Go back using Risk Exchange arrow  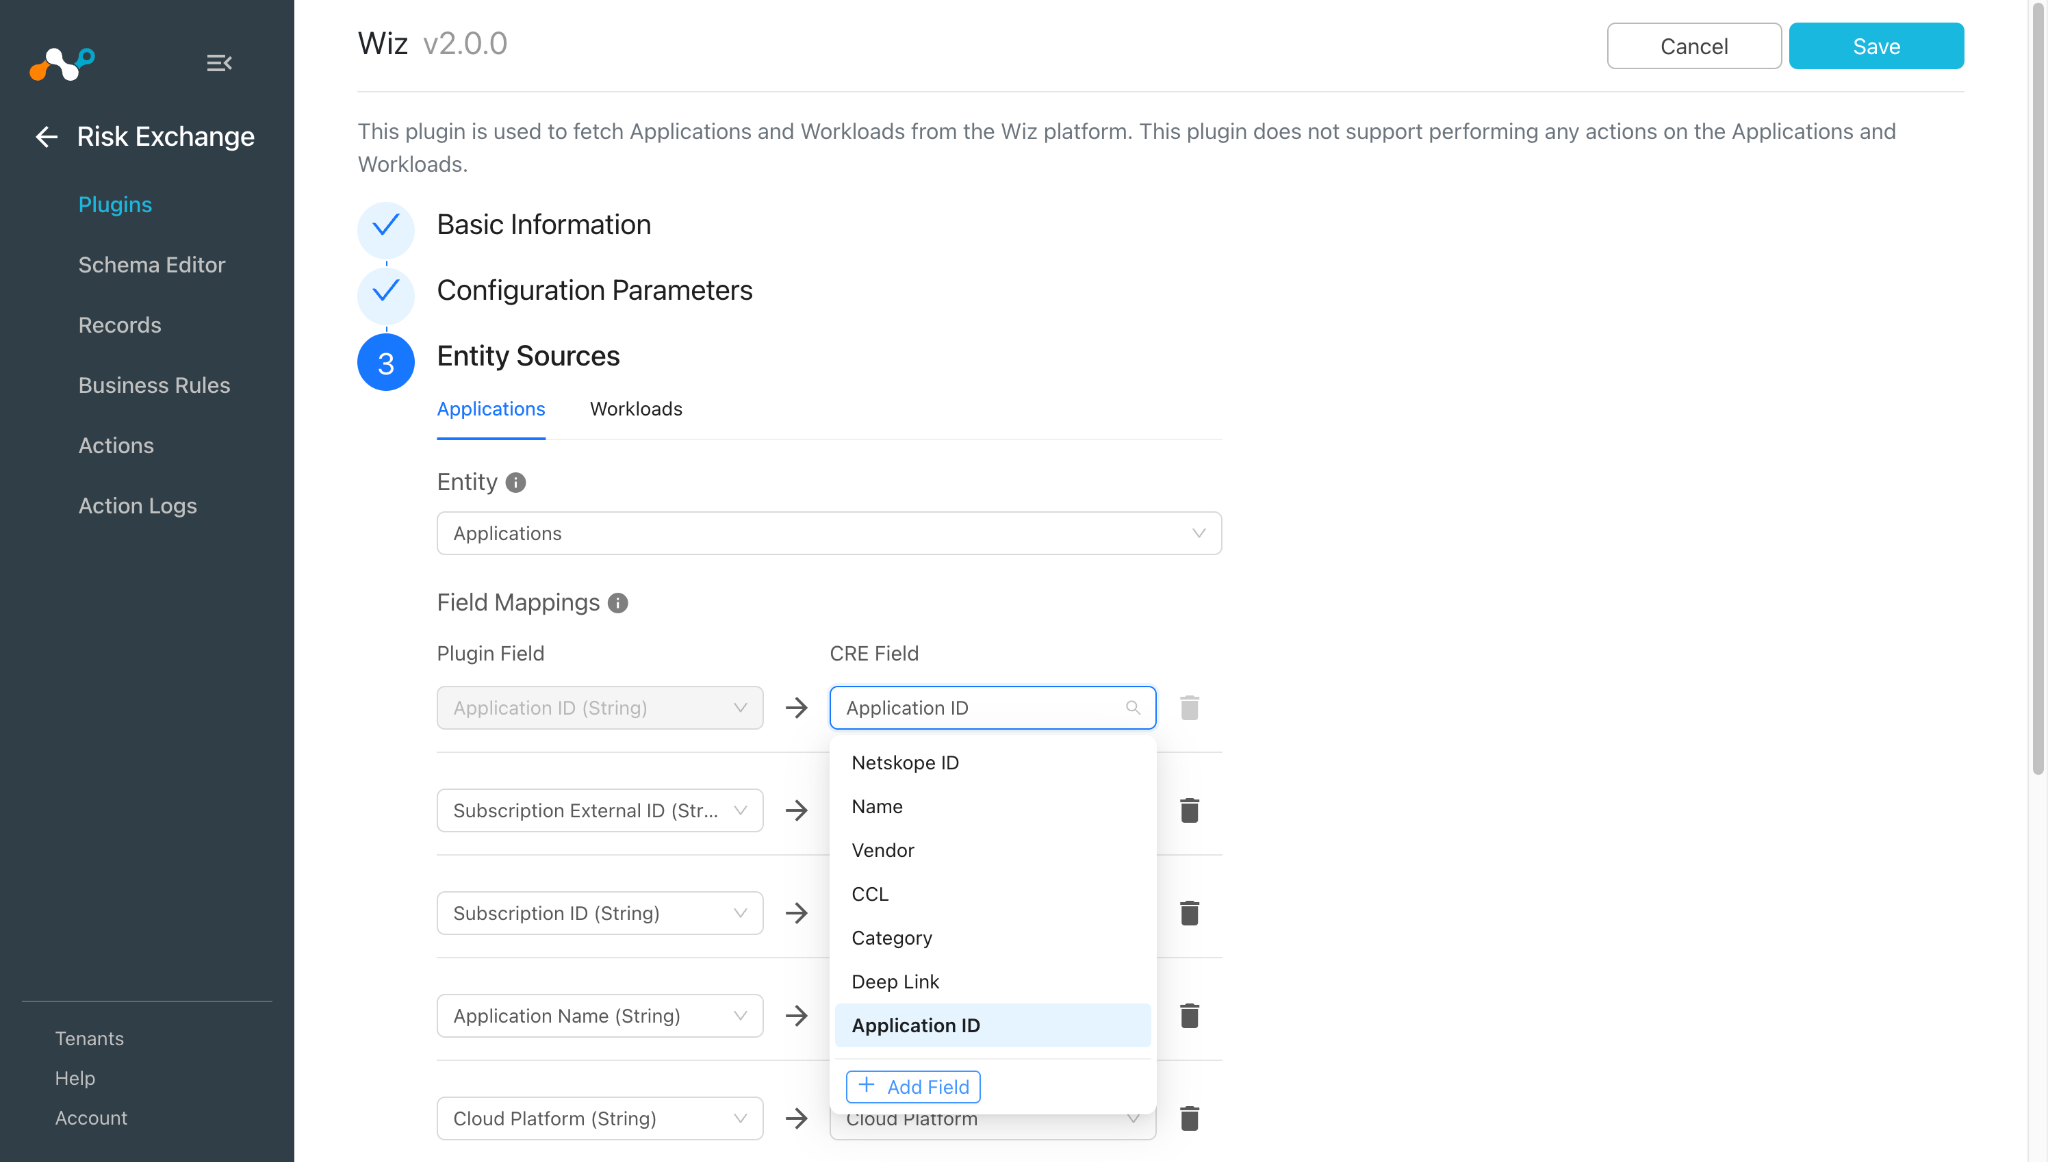(46, 137)
